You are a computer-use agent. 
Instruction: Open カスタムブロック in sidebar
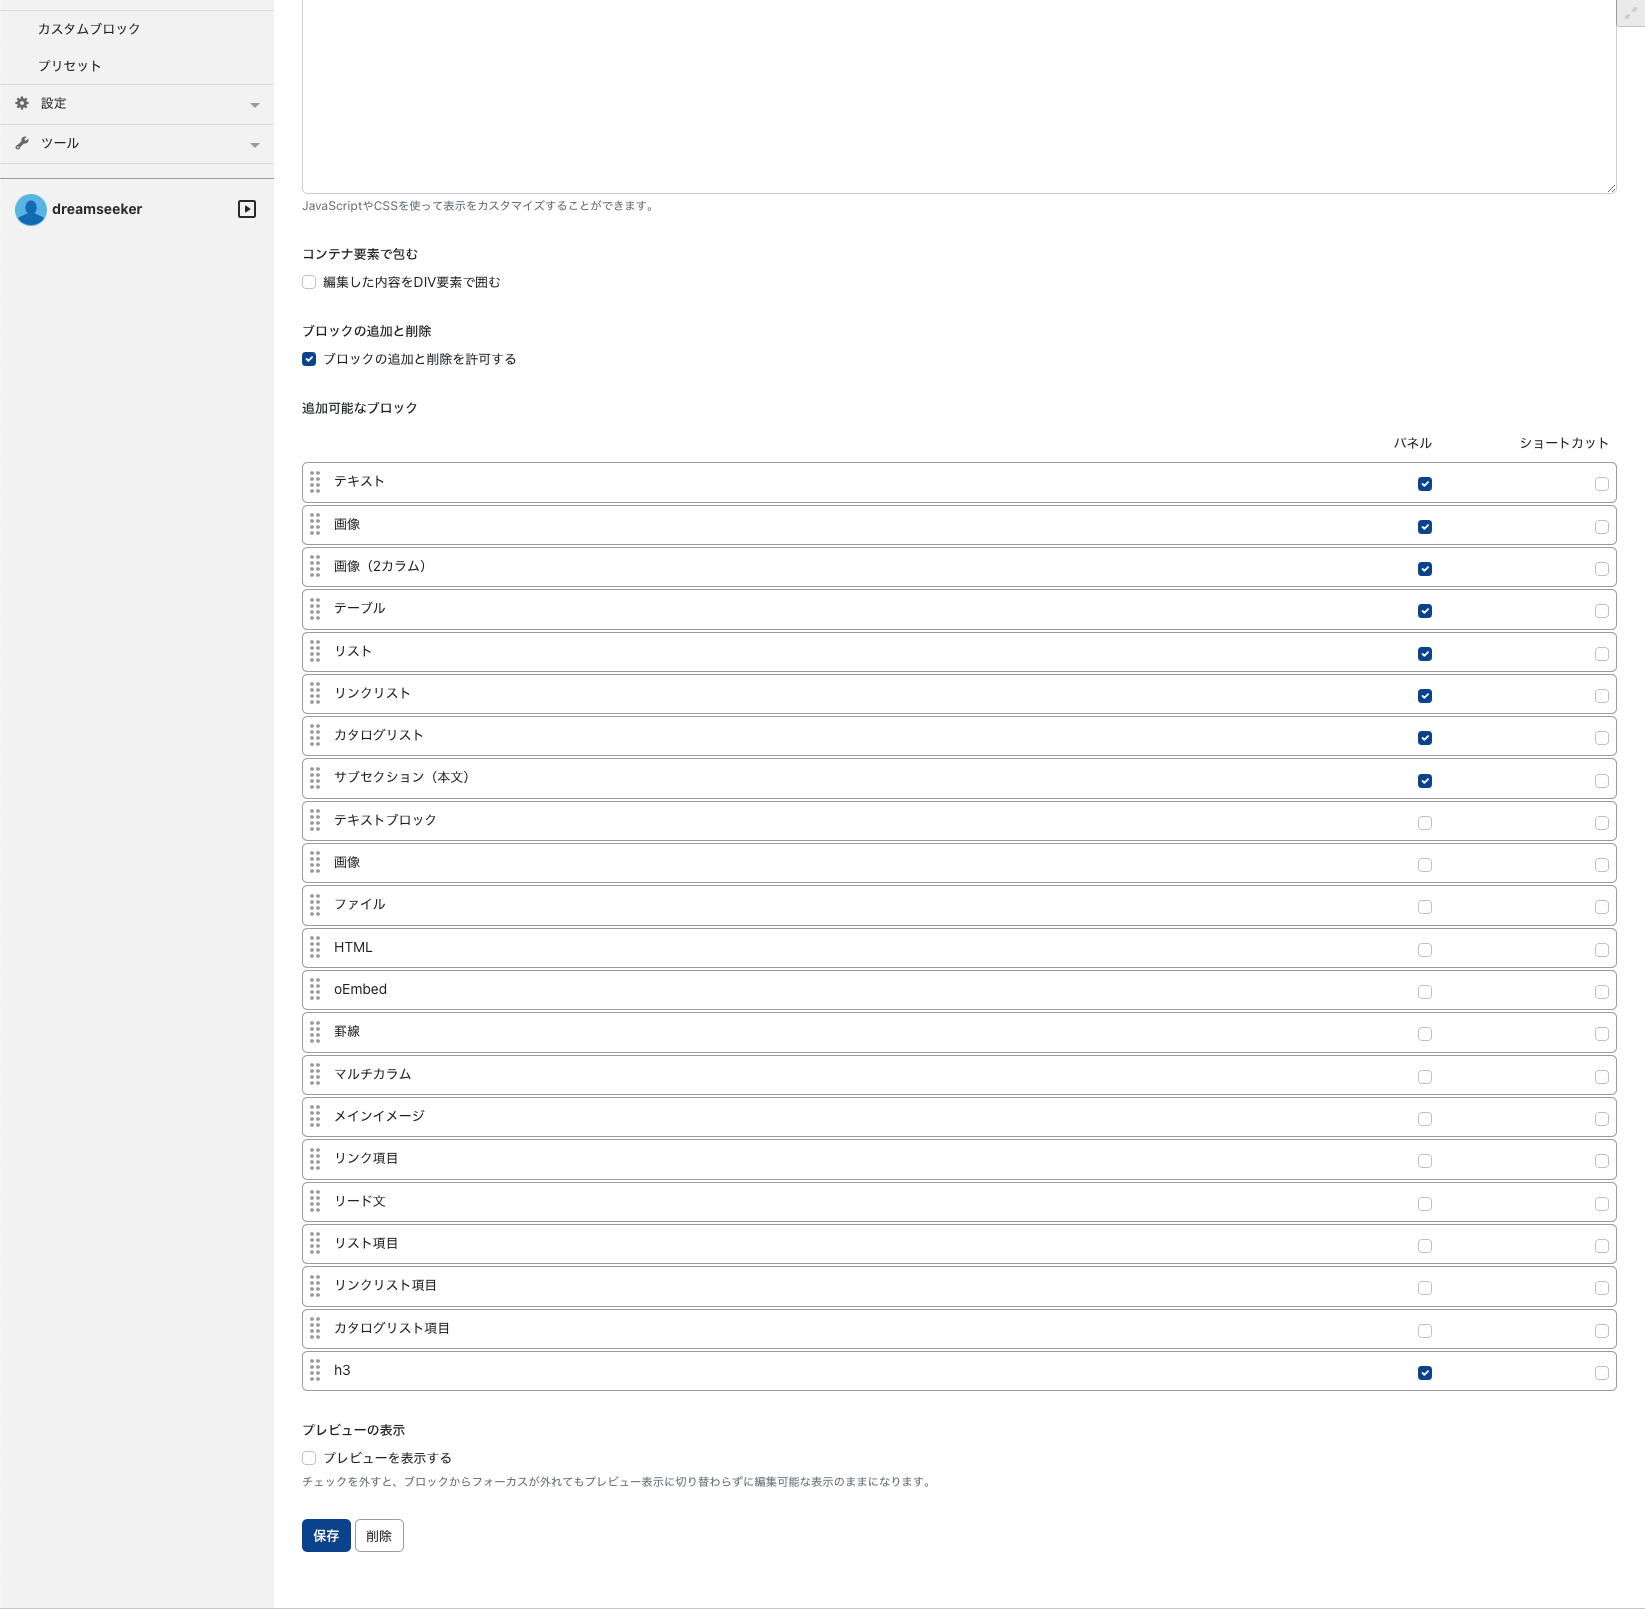(x=89, y=29)
